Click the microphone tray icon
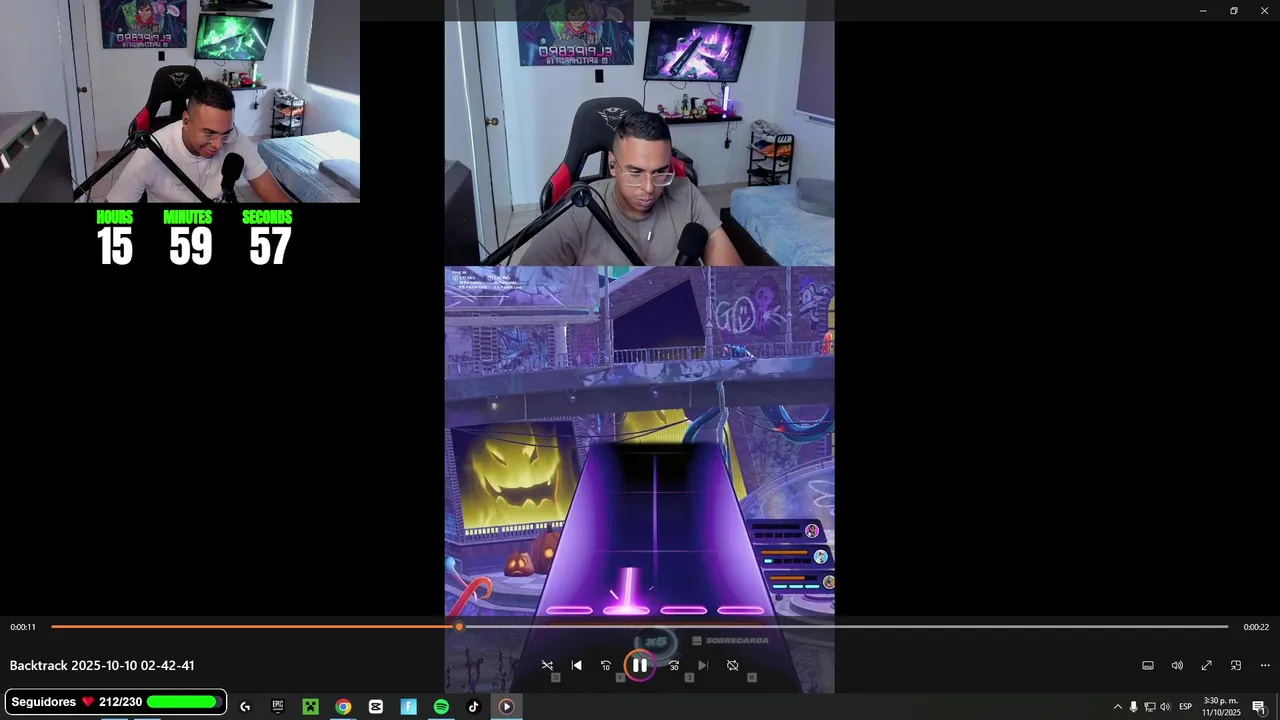The image size is (1280, 720). [1133, 707]
